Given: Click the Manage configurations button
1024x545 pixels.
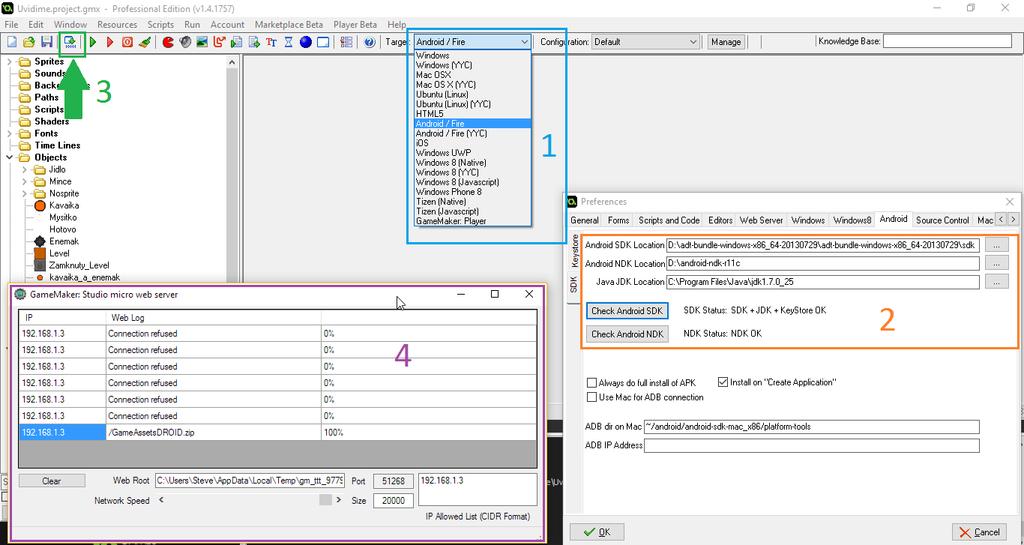Looking at the screenshot, I should point(726,42).
